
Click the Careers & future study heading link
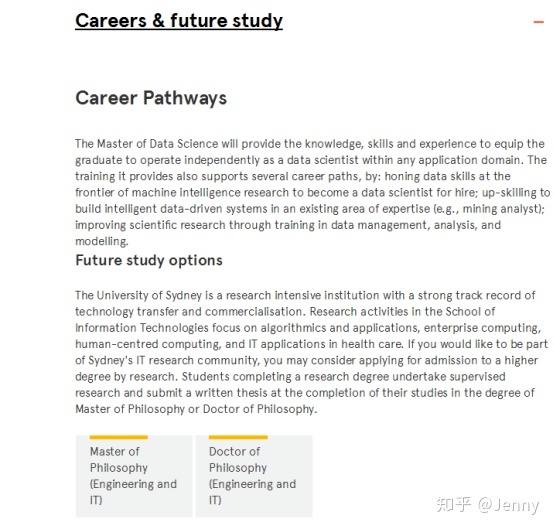pyautogui.click(x=179, y=20)
